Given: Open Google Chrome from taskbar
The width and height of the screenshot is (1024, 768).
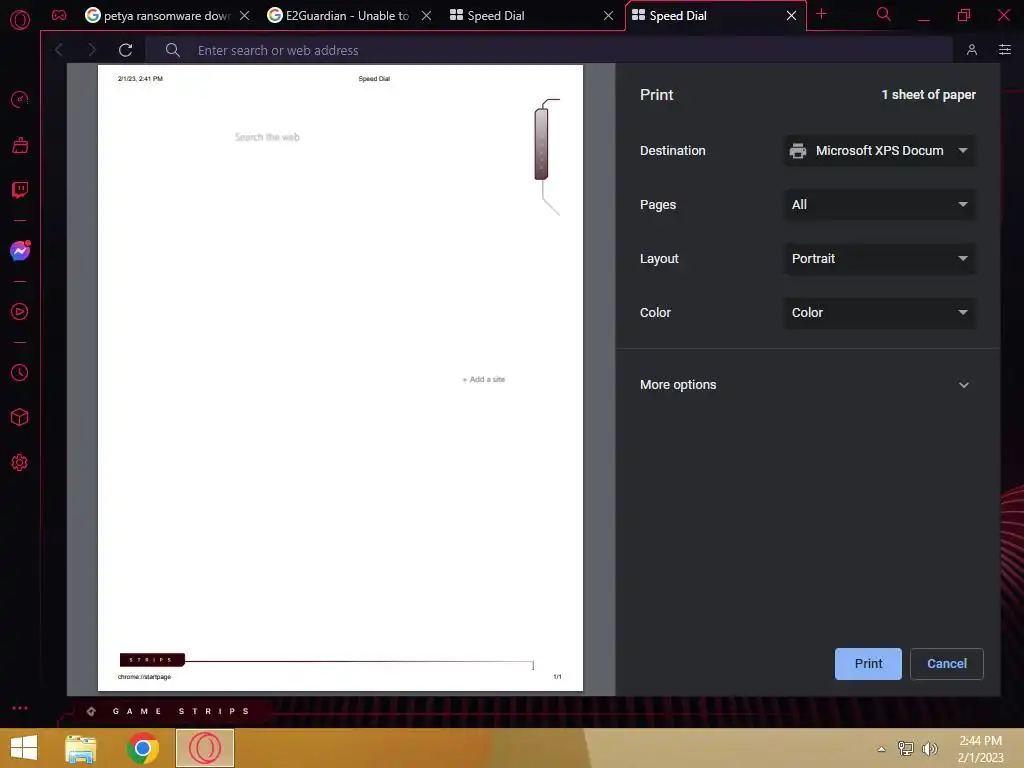Looking at the screenshot, I should (x=142, y=748).
